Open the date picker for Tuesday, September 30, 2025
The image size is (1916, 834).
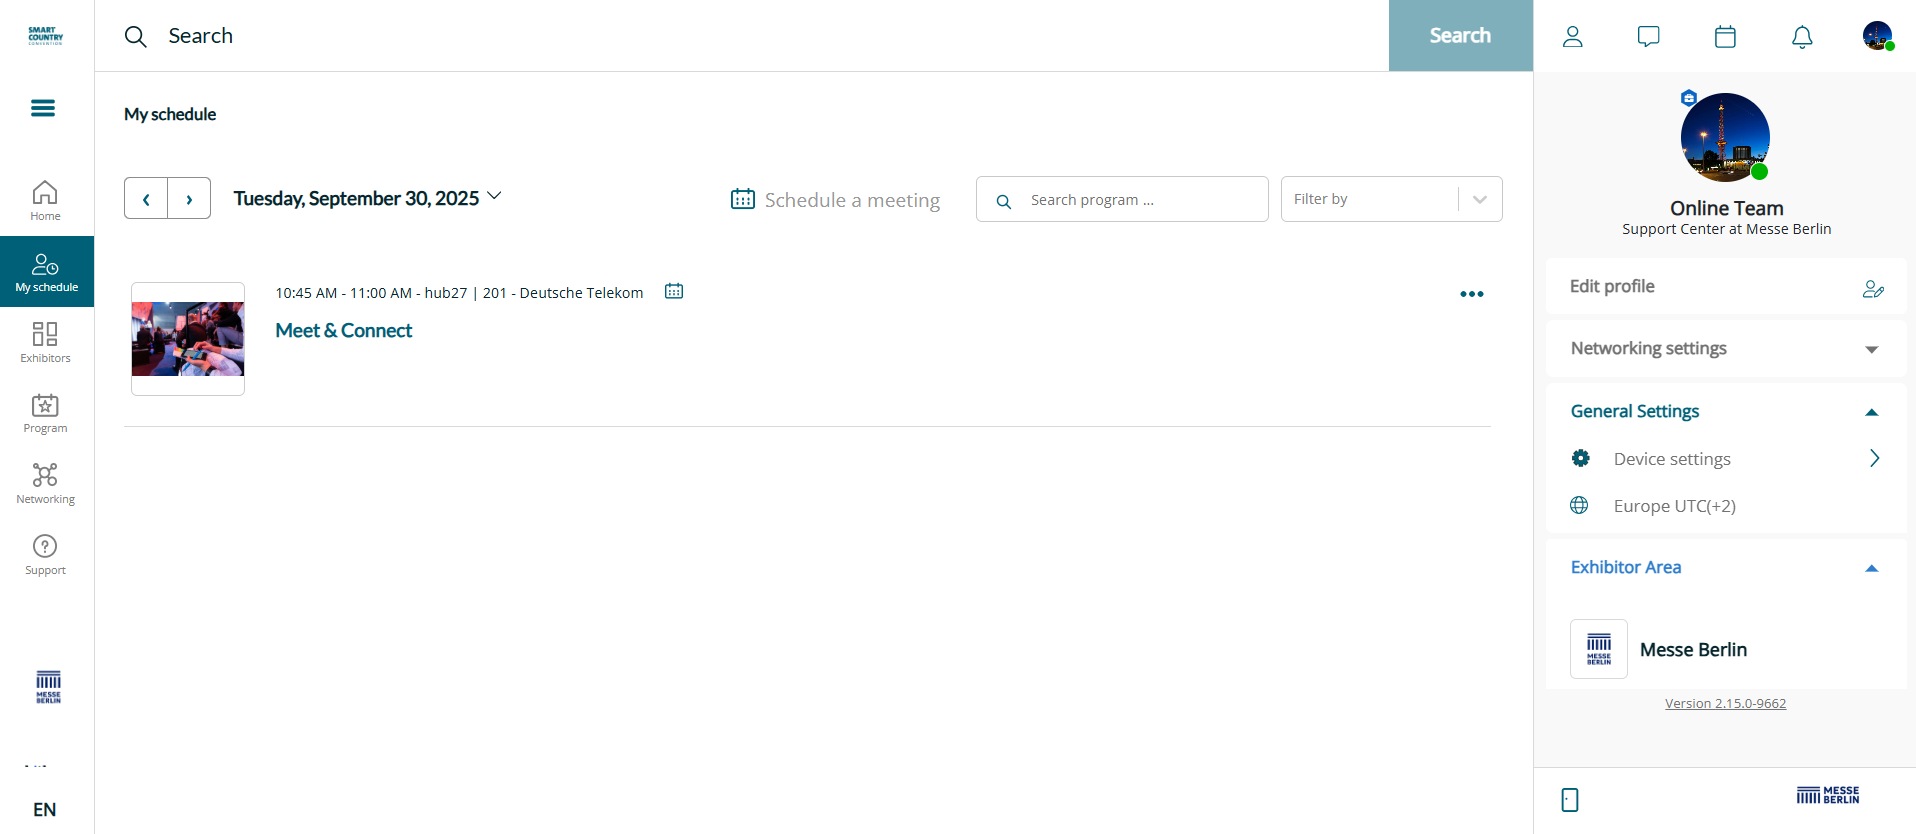point(367,198)
